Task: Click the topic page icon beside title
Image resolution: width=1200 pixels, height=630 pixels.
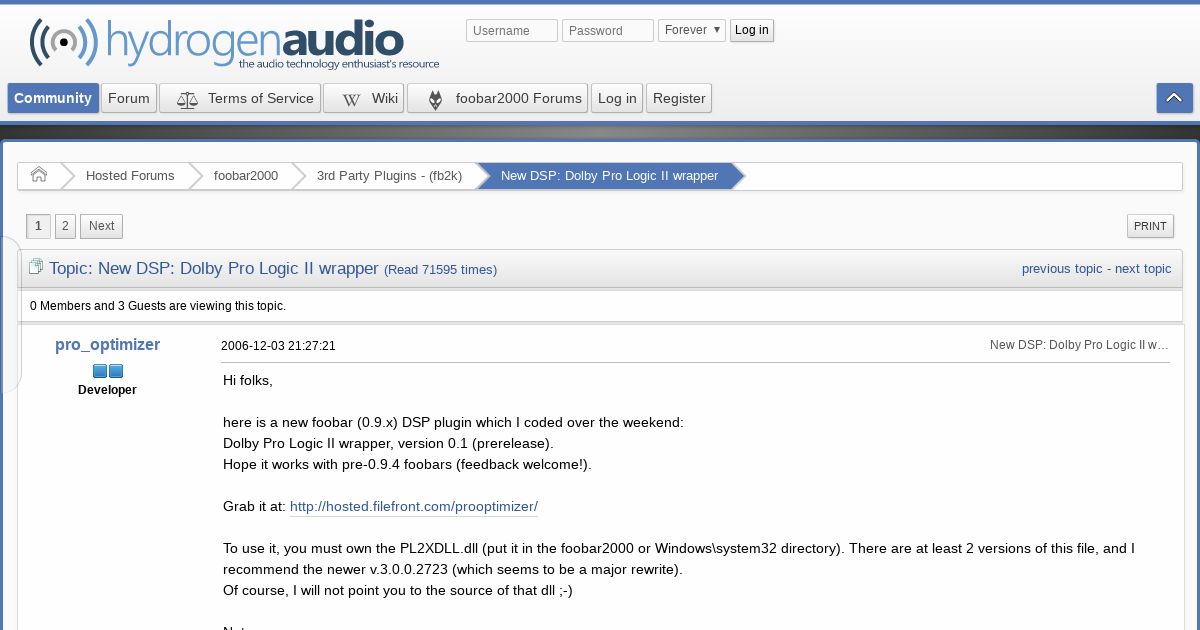Action: (36, 267)
